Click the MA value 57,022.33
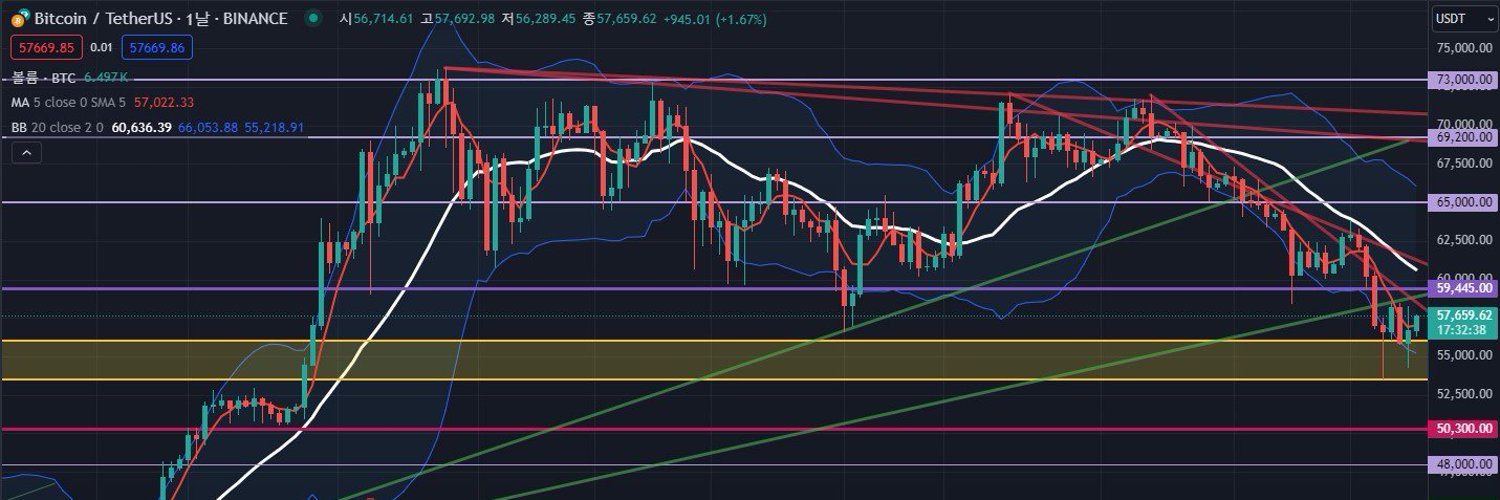This screenshot has width=1500, height=500. pyautogui.click(x=163, y=102)
